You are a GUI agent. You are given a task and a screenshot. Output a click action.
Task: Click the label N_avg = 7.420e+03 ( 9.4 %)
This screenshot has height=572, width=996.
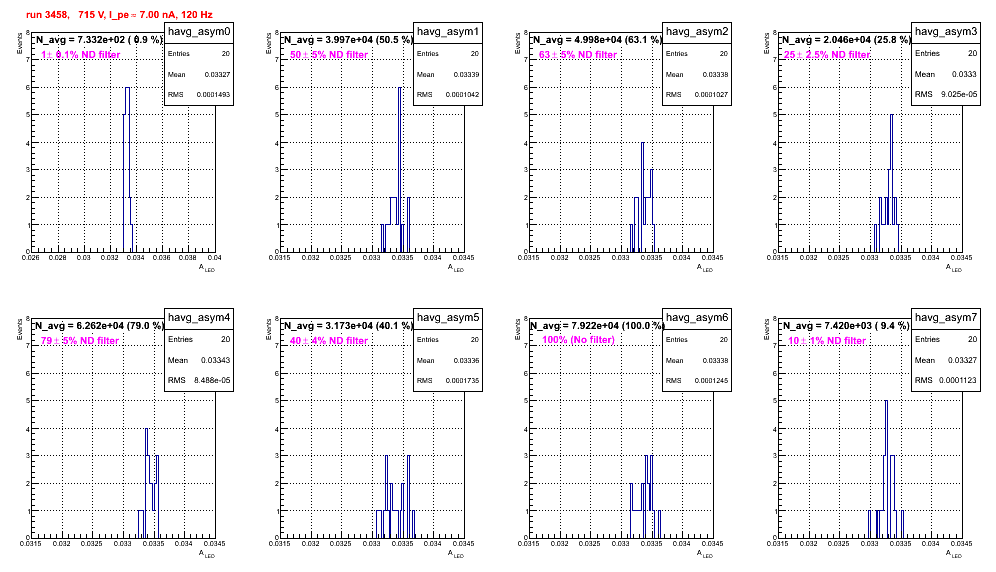click(x=845, y=325)
